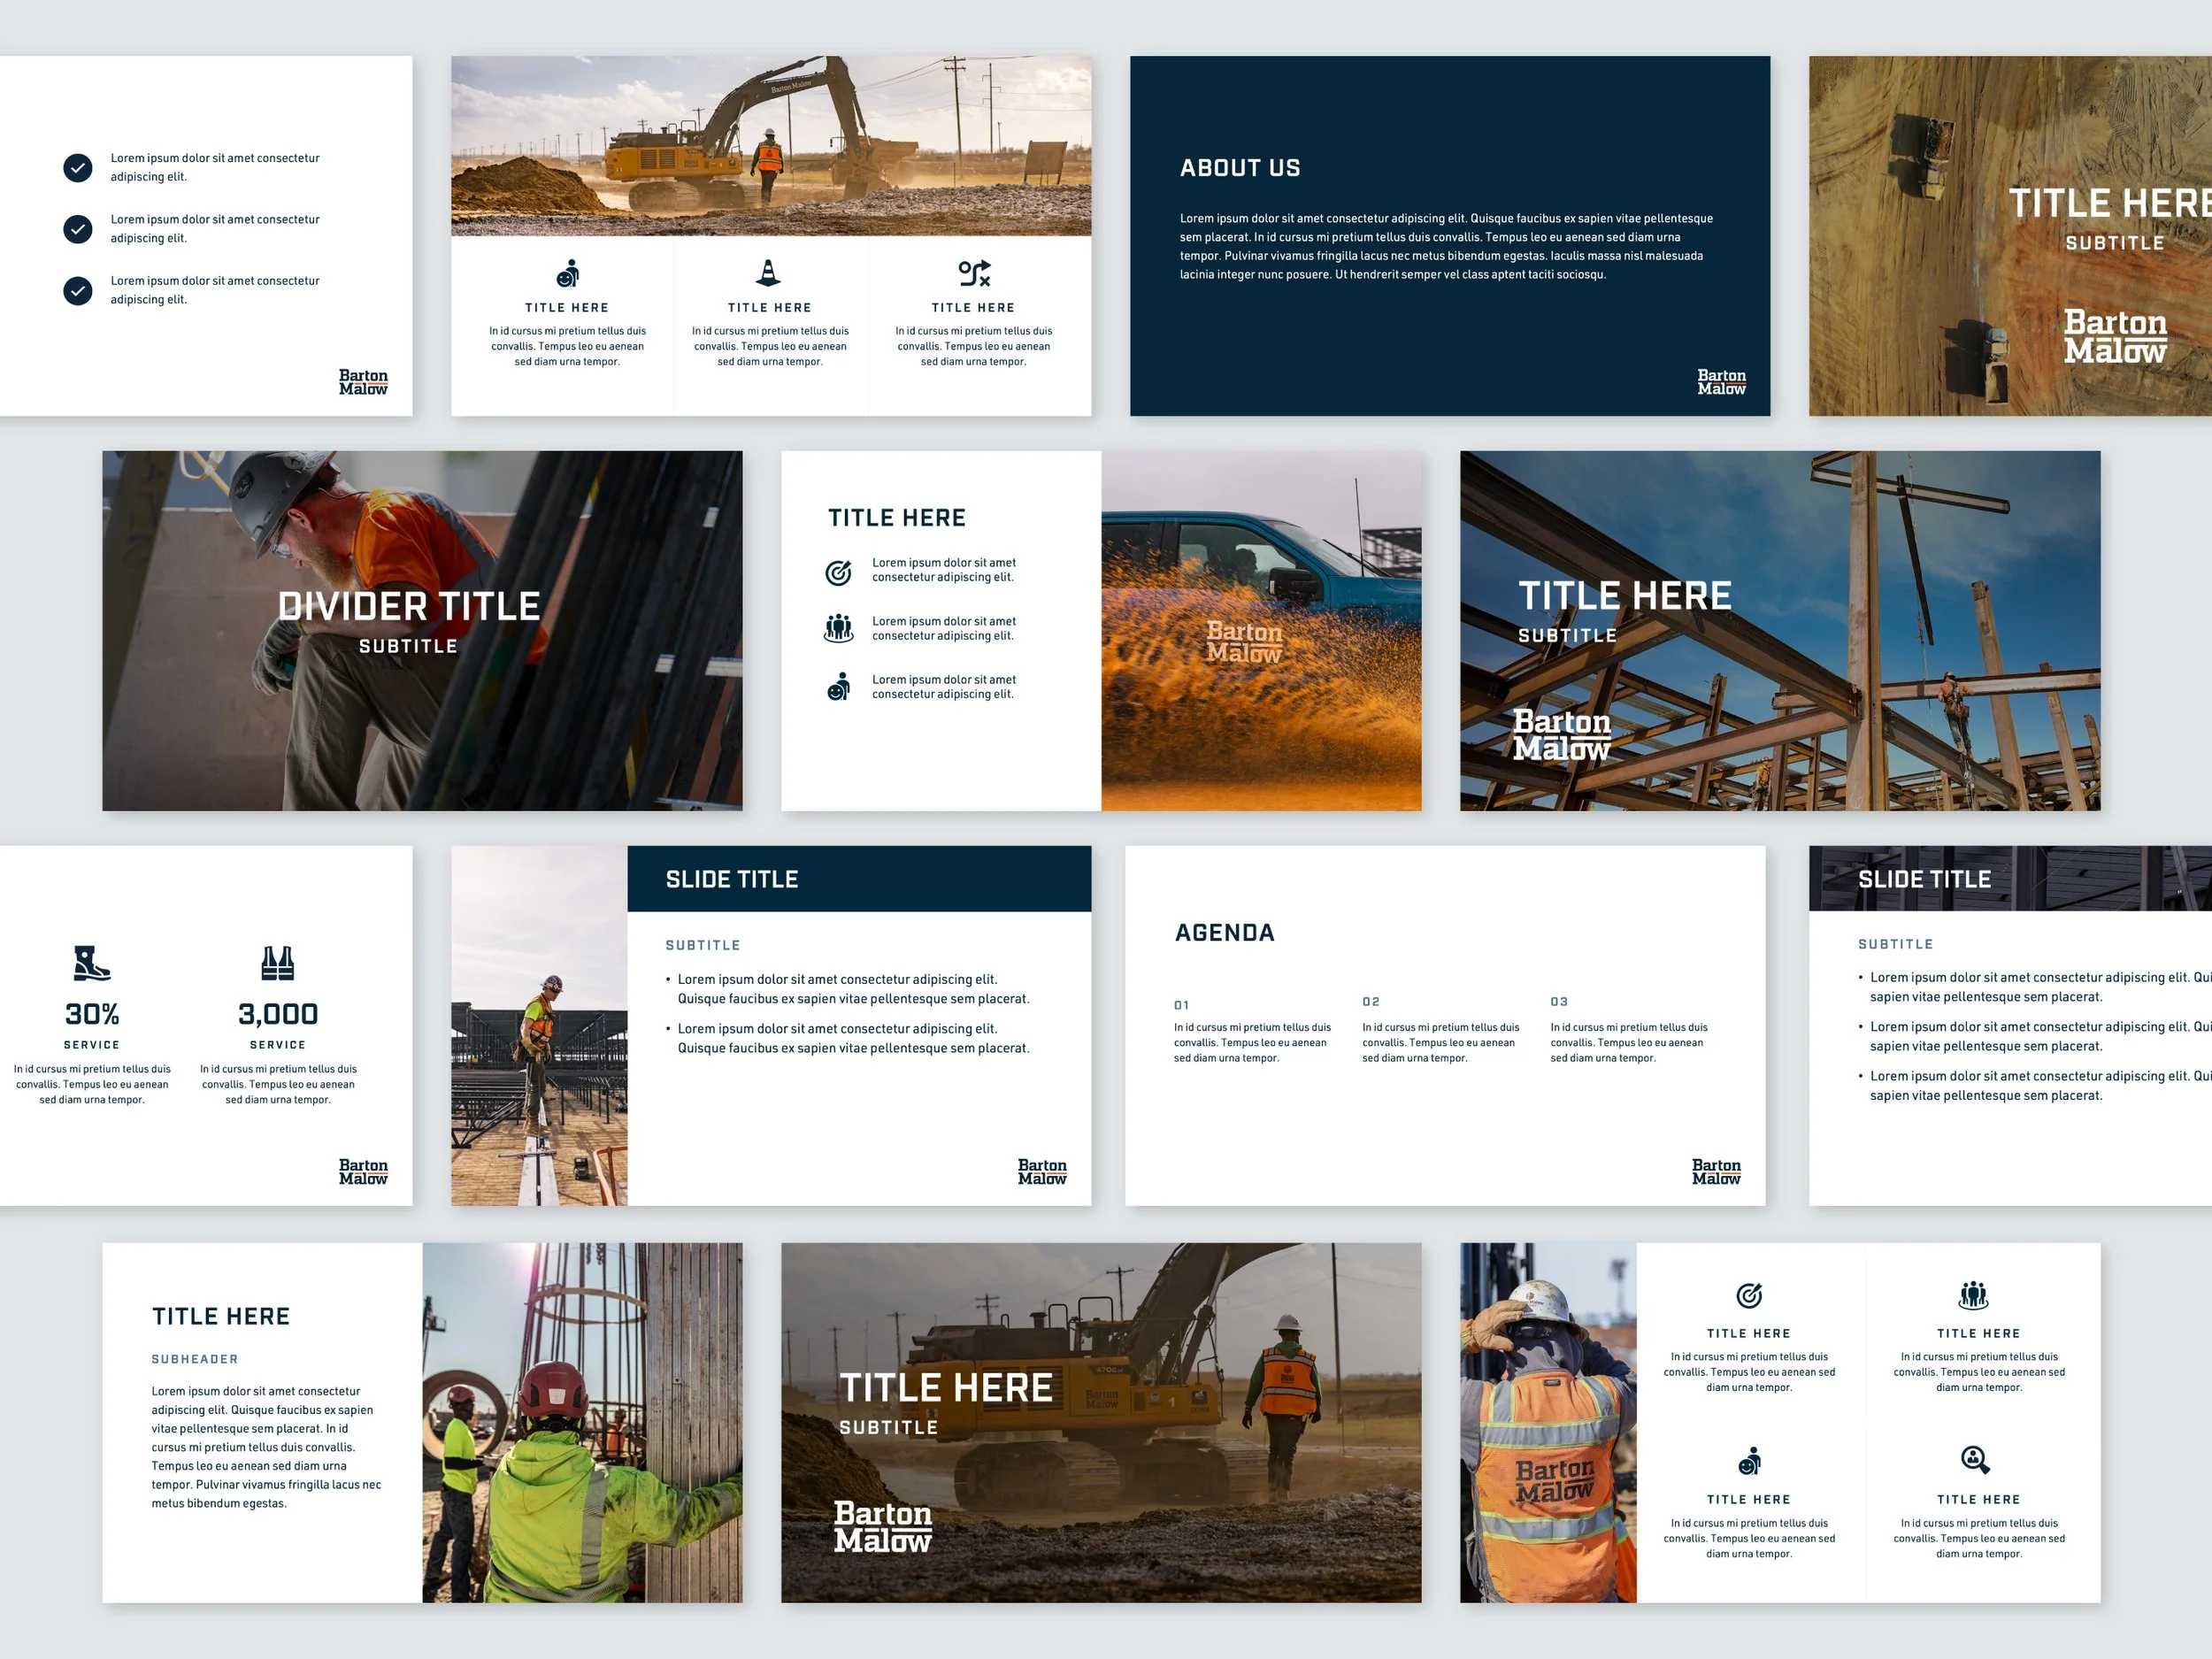Select the SERVICE label under 3,000
Image resolution: width=2212 pixels, height=1659 pixels.
278,1045
